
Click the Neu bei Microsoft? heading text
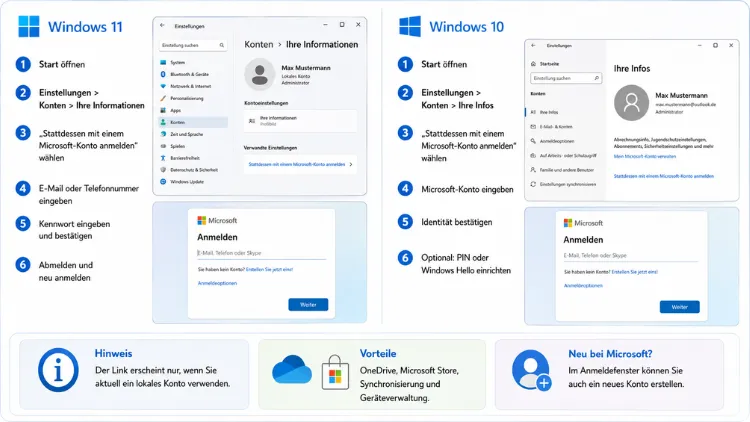[x=610, y=354]
